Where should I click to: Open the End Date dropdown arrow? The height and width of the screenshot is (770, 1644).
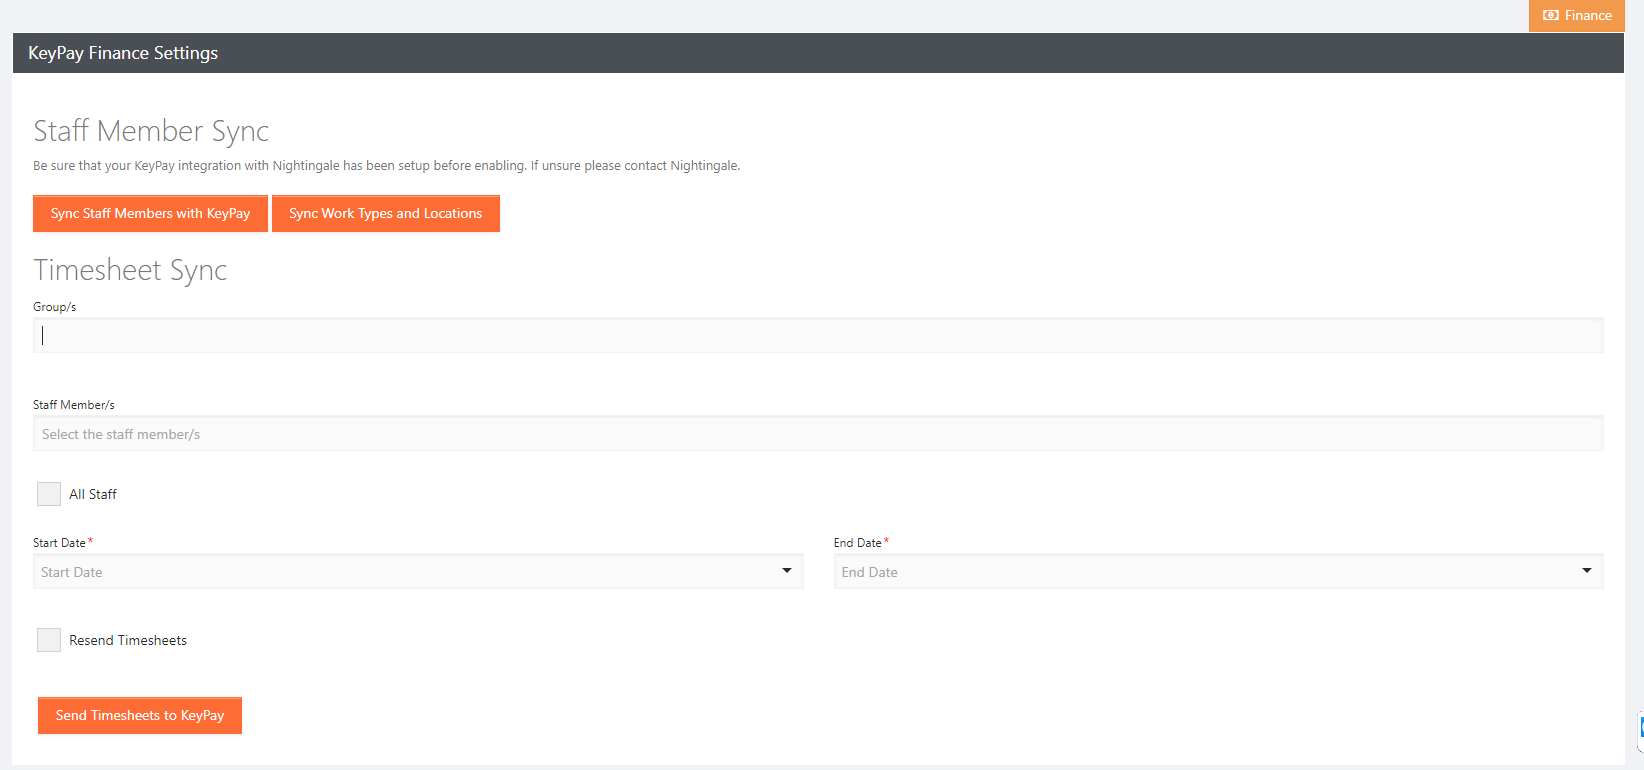pos(1587,571)
